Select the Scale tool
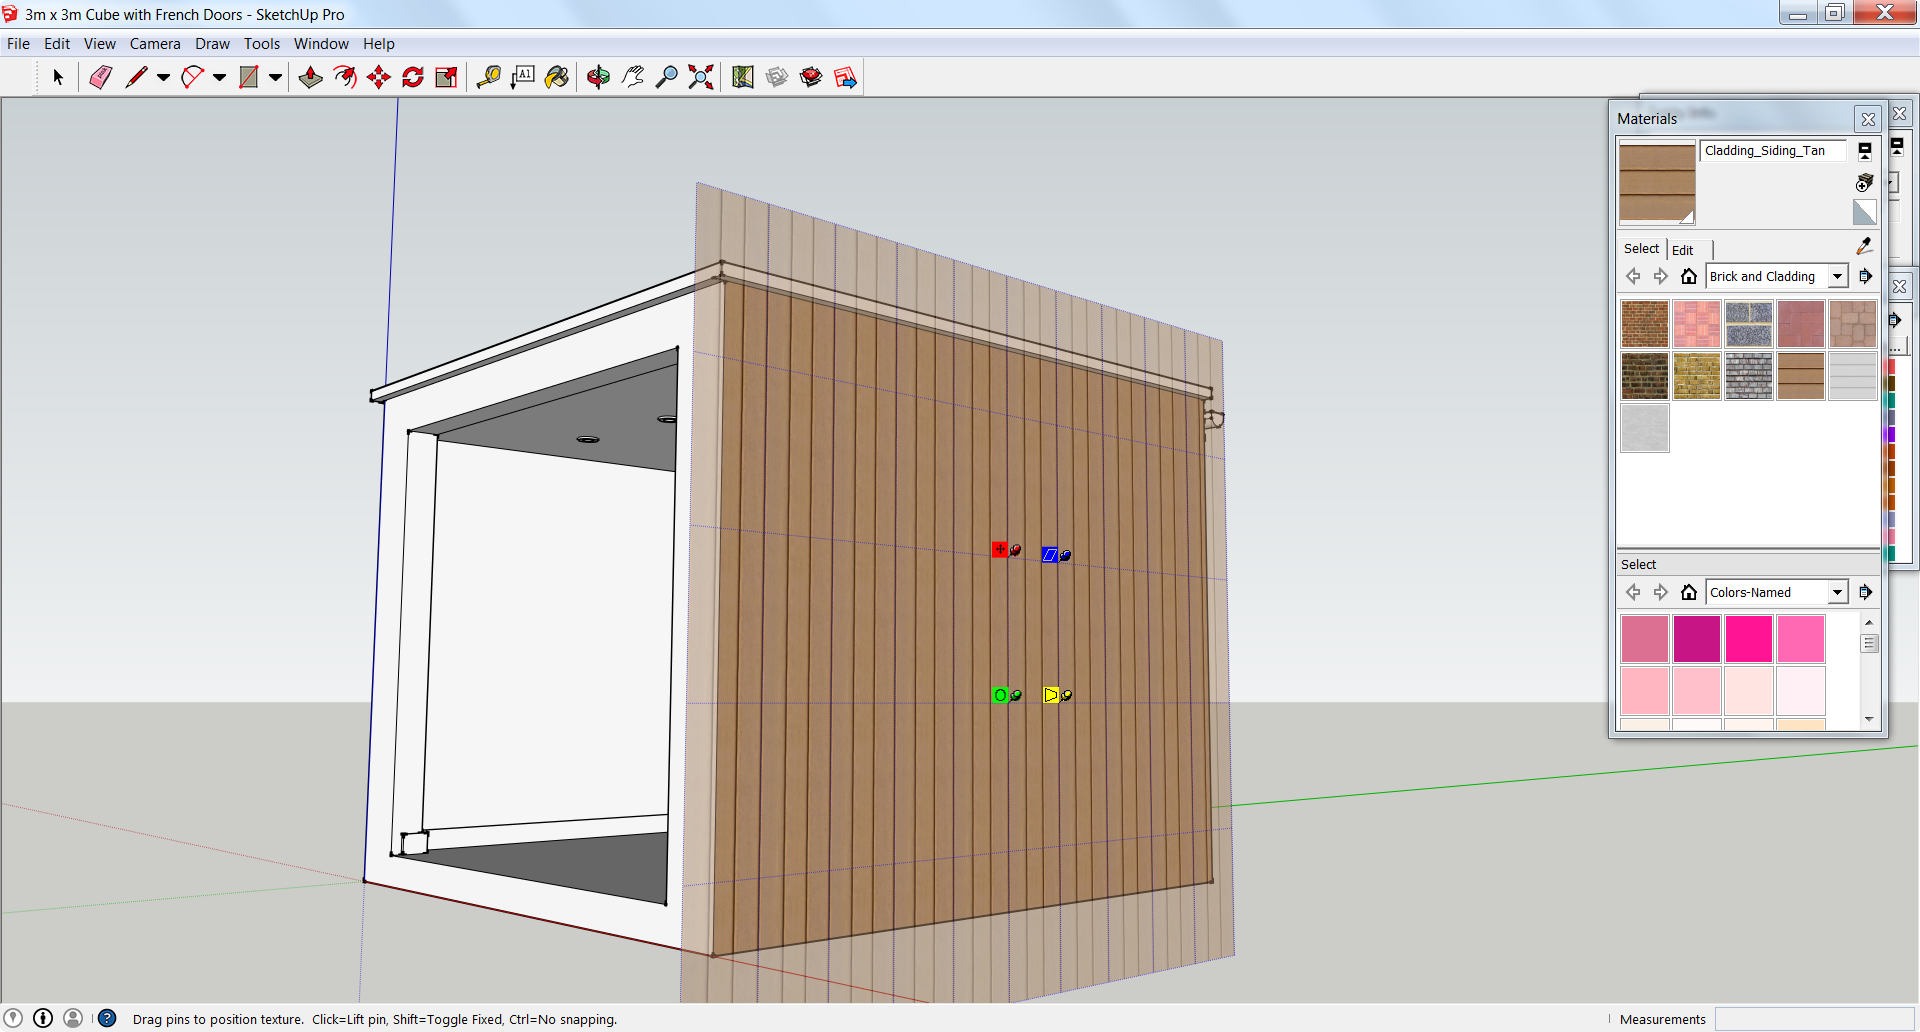This screenshot has width=1920, height=1032. pyautogui.click(x=447, y=77)
